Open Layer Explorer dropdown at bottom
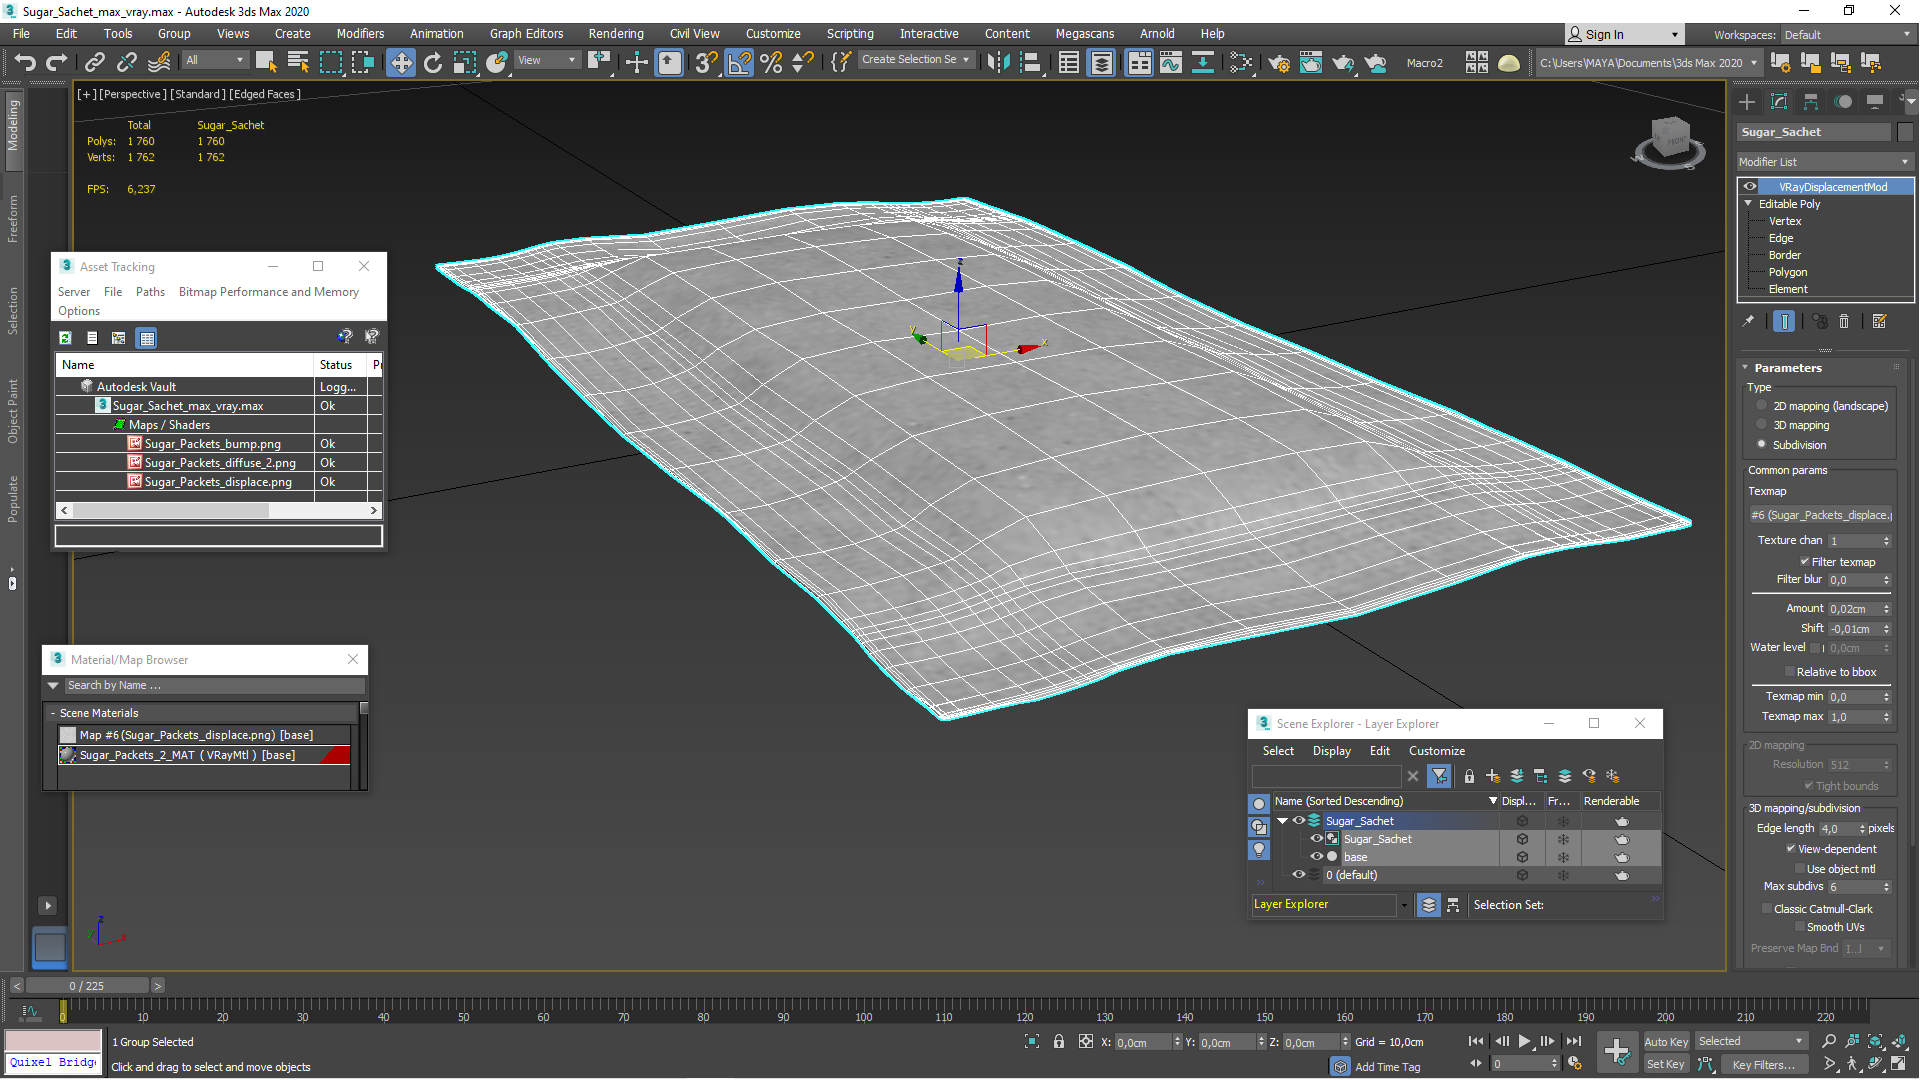1920x1080 pixels. pyautogui.click(x=1404, y=904)
